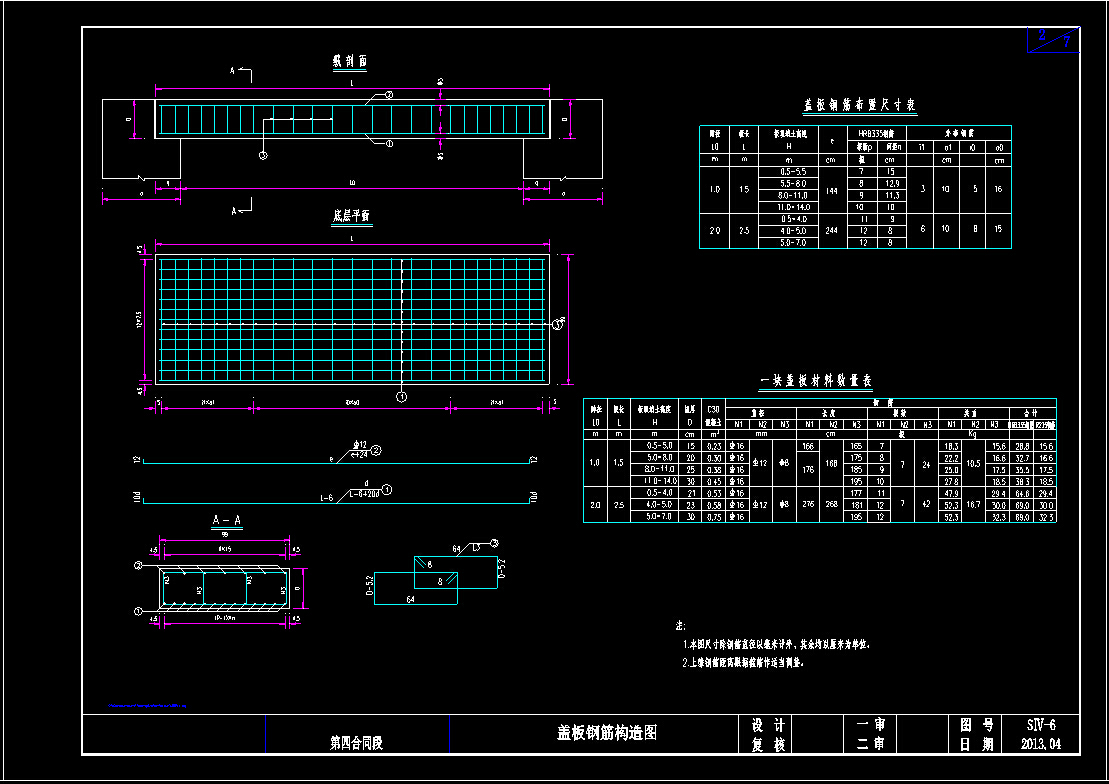
Task: Select the 纵剖面 view title
Action: [x=349, y=62]
